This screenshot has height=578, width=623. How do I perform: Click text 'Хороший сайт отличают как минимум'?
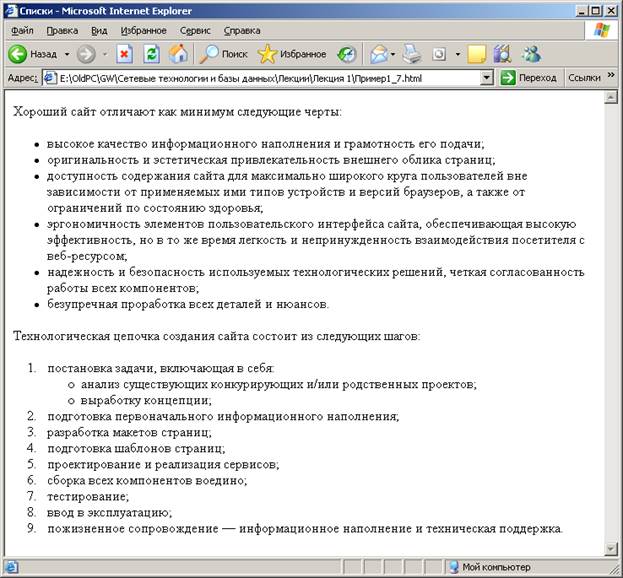124,112
